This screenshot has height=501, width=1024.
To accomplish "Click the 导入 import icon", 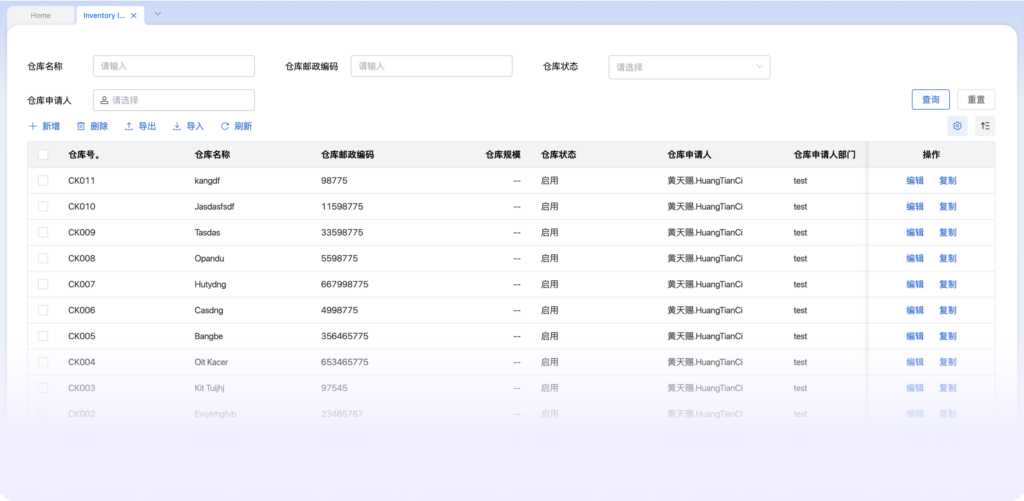I will pos(176,126).
